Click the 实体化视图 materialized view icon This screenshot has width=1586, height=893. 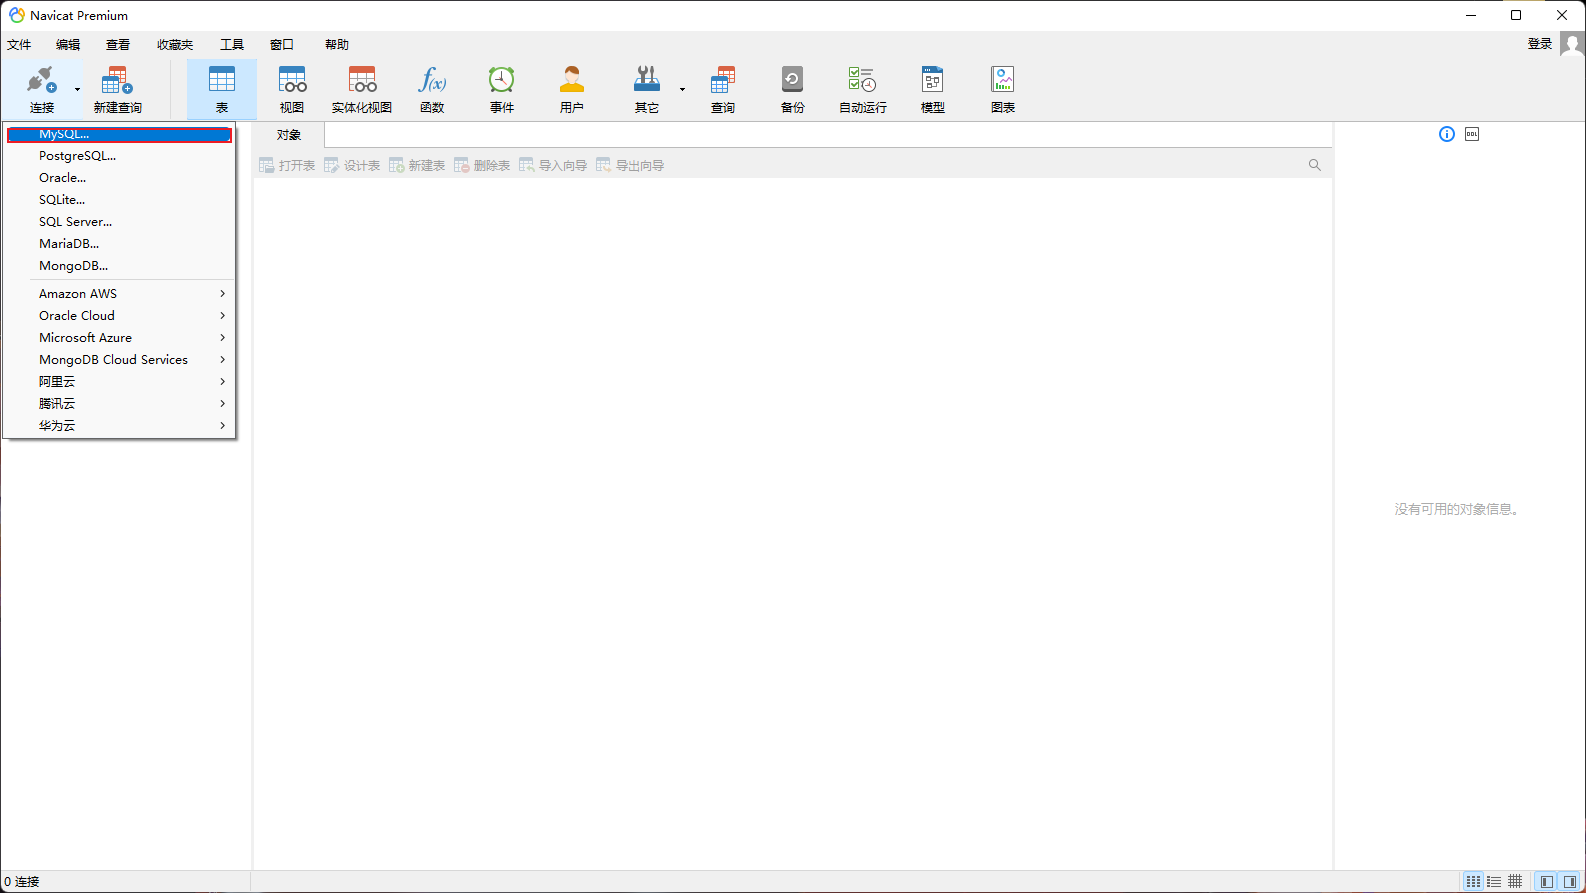pyautogui.click(x=362, y=89)
